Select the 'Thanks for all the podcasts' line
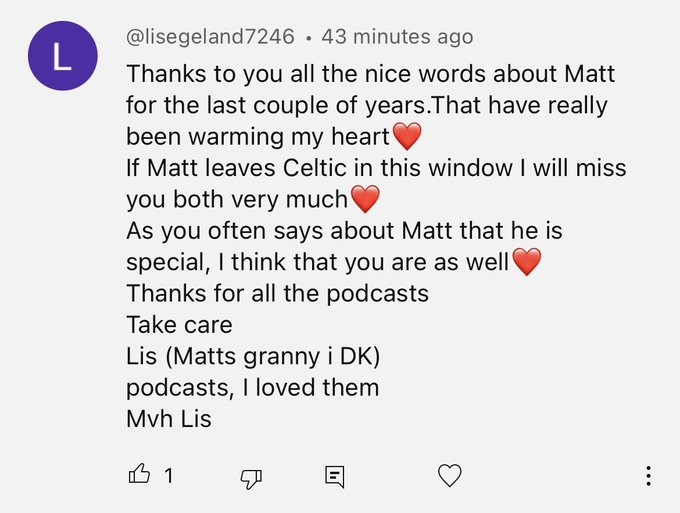 (x=278, y=294)
